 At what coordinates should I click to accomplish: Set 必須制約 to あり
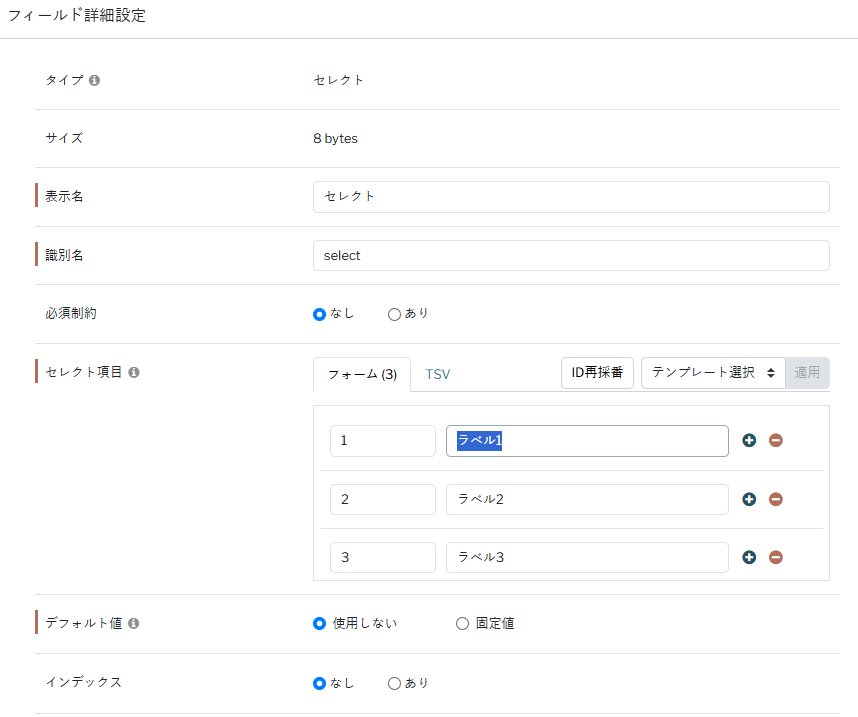coord(394,314)
